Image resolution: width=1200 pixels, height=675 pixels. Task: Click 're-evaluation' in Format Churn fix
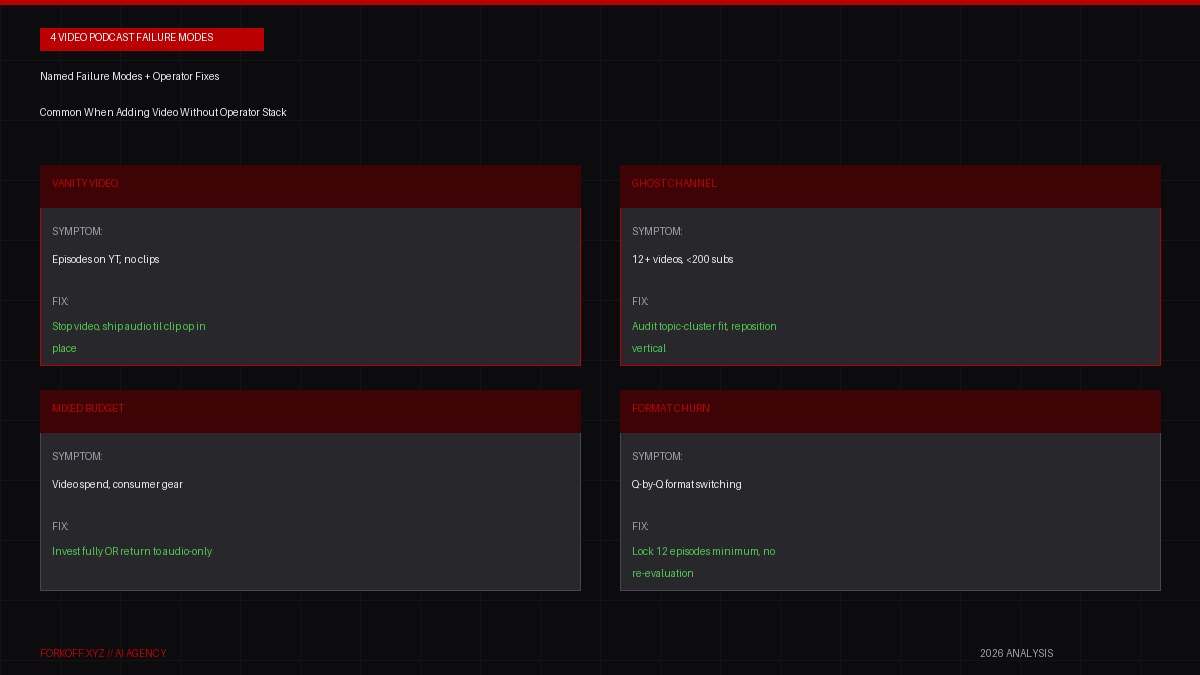[x=663, y=574]
